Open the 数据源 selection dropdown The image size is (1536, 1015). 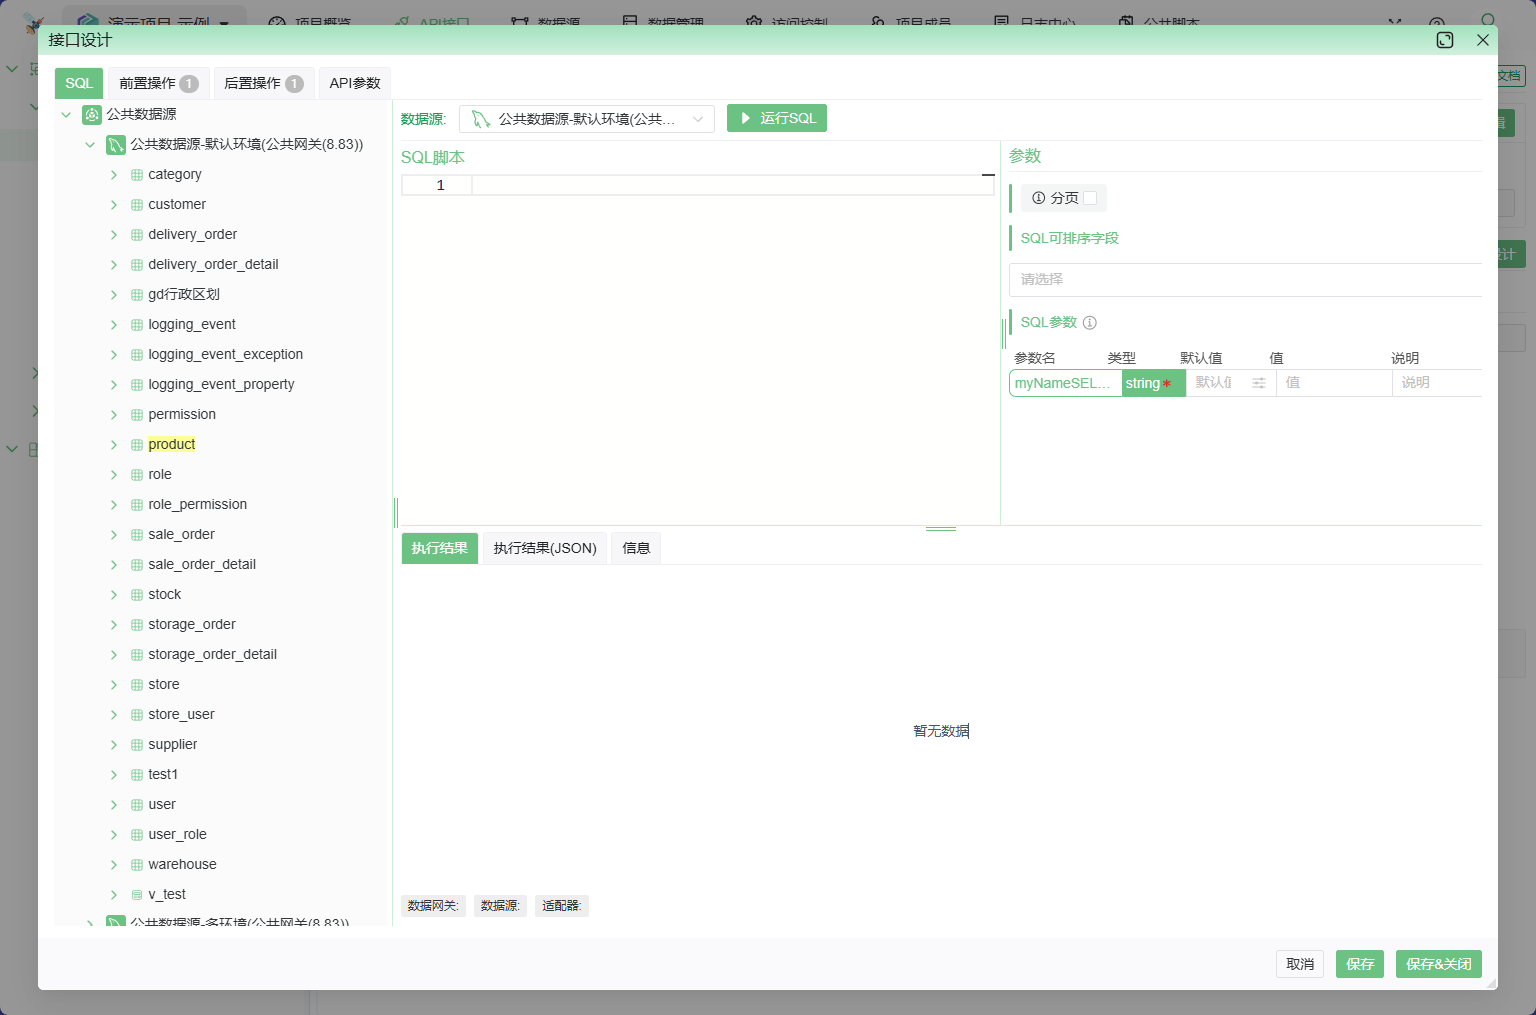pos(587,119)
